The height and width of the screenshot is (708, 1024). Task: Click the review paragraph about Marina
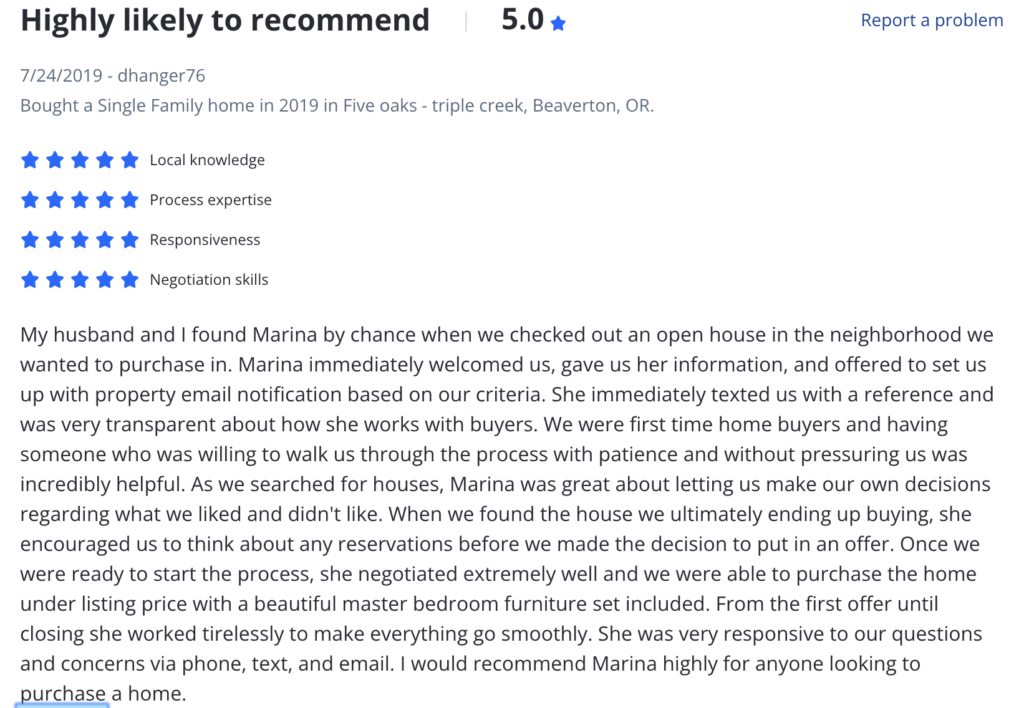click(507, 514)
